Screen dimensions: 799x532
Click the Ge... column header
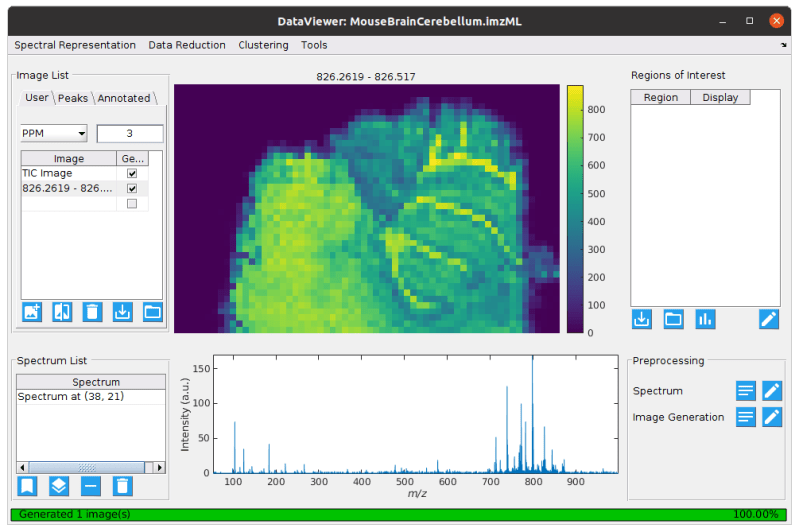point(132,158)
